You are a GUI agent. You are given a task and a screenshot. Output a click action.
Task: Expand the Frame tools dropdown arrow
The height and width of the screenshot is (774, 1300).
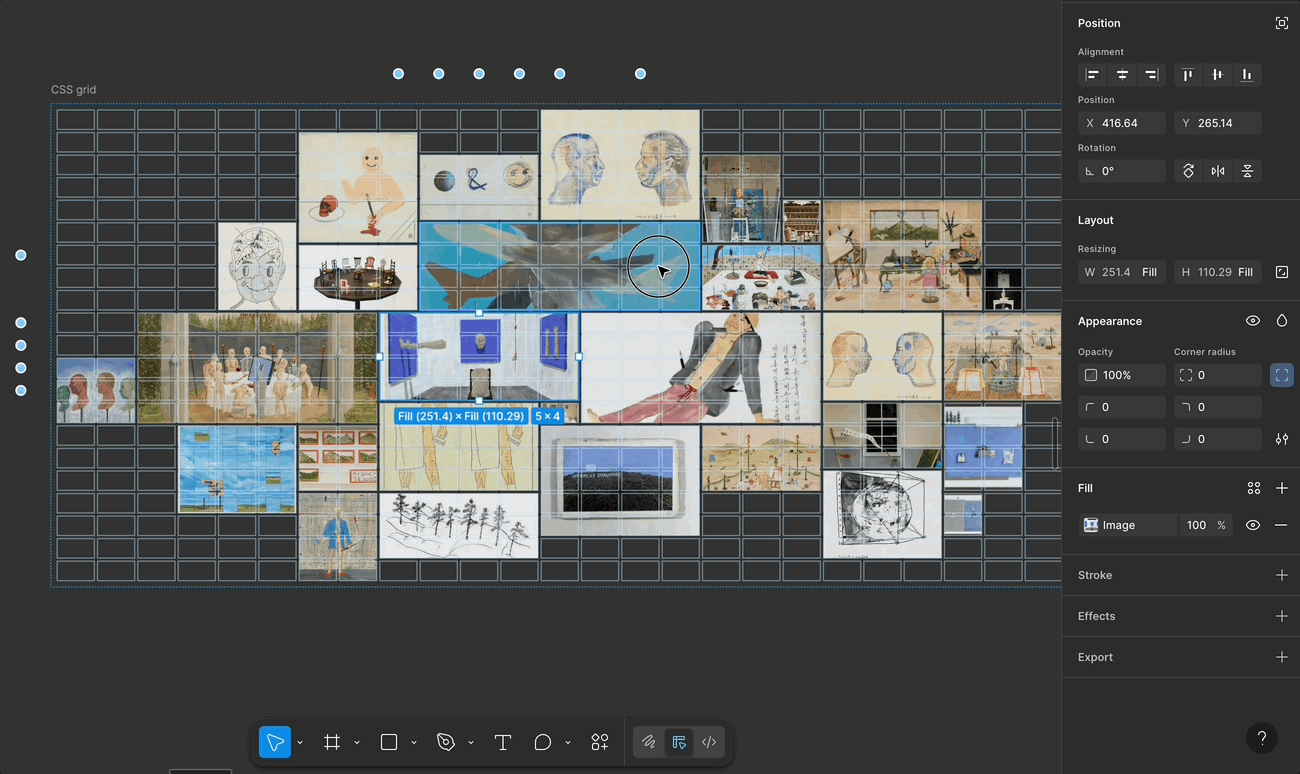(x=357, y=743)
